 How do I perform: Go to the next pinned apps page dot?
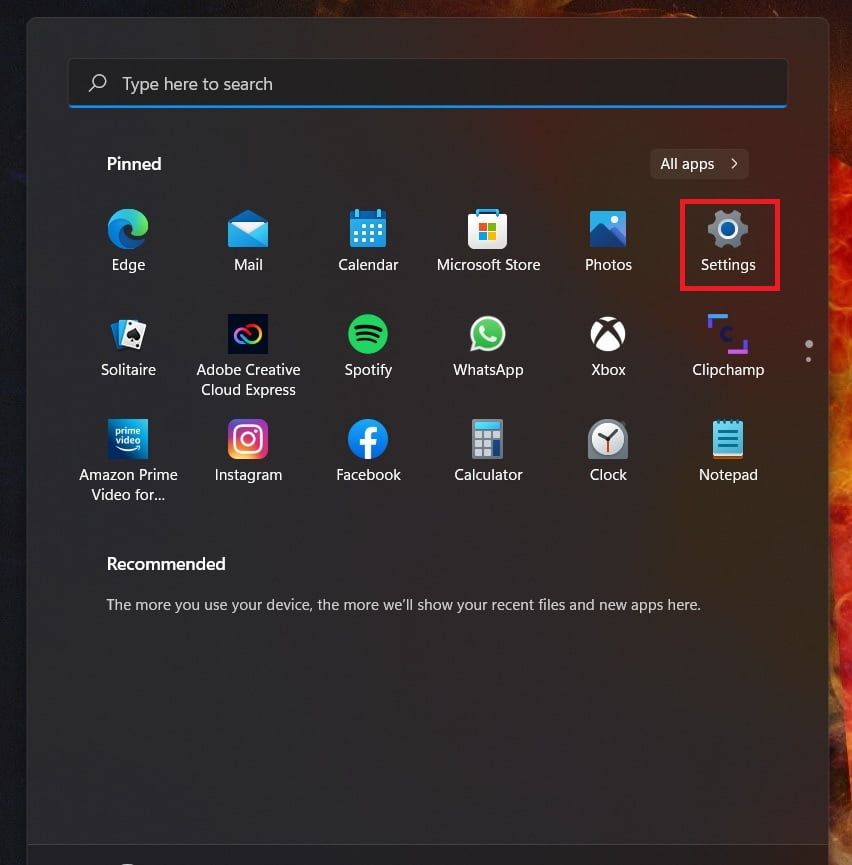point(808,360)
